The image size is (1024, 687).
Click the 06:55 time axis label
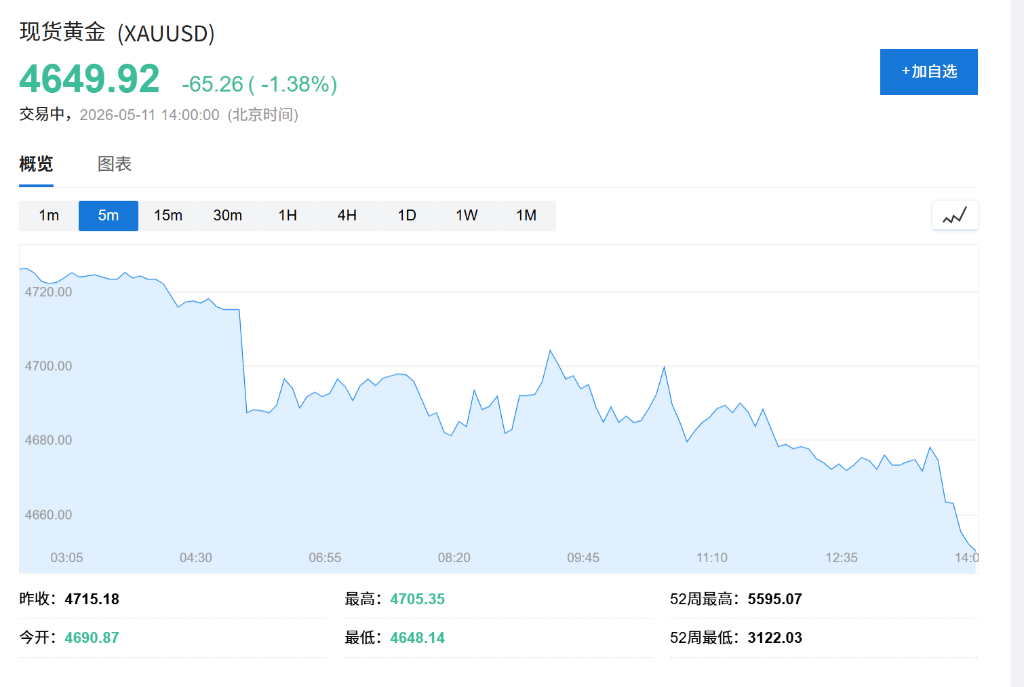coord(325,558)
